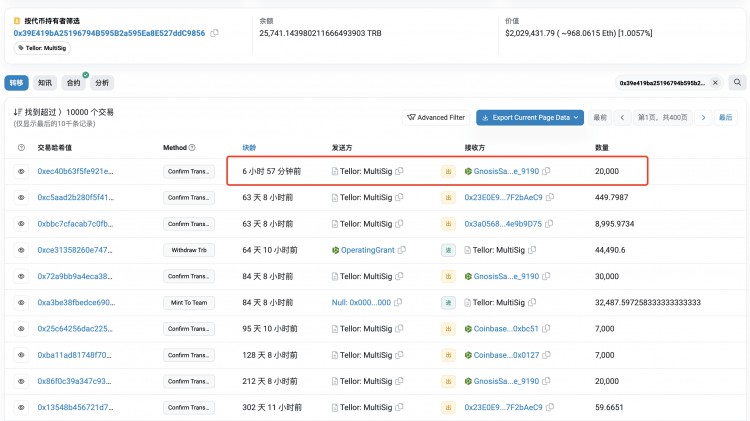Open Null: 0x000...000 sender link
Image resolution: width=750 pixels, height=421 pixels.
tap(361, 302)
